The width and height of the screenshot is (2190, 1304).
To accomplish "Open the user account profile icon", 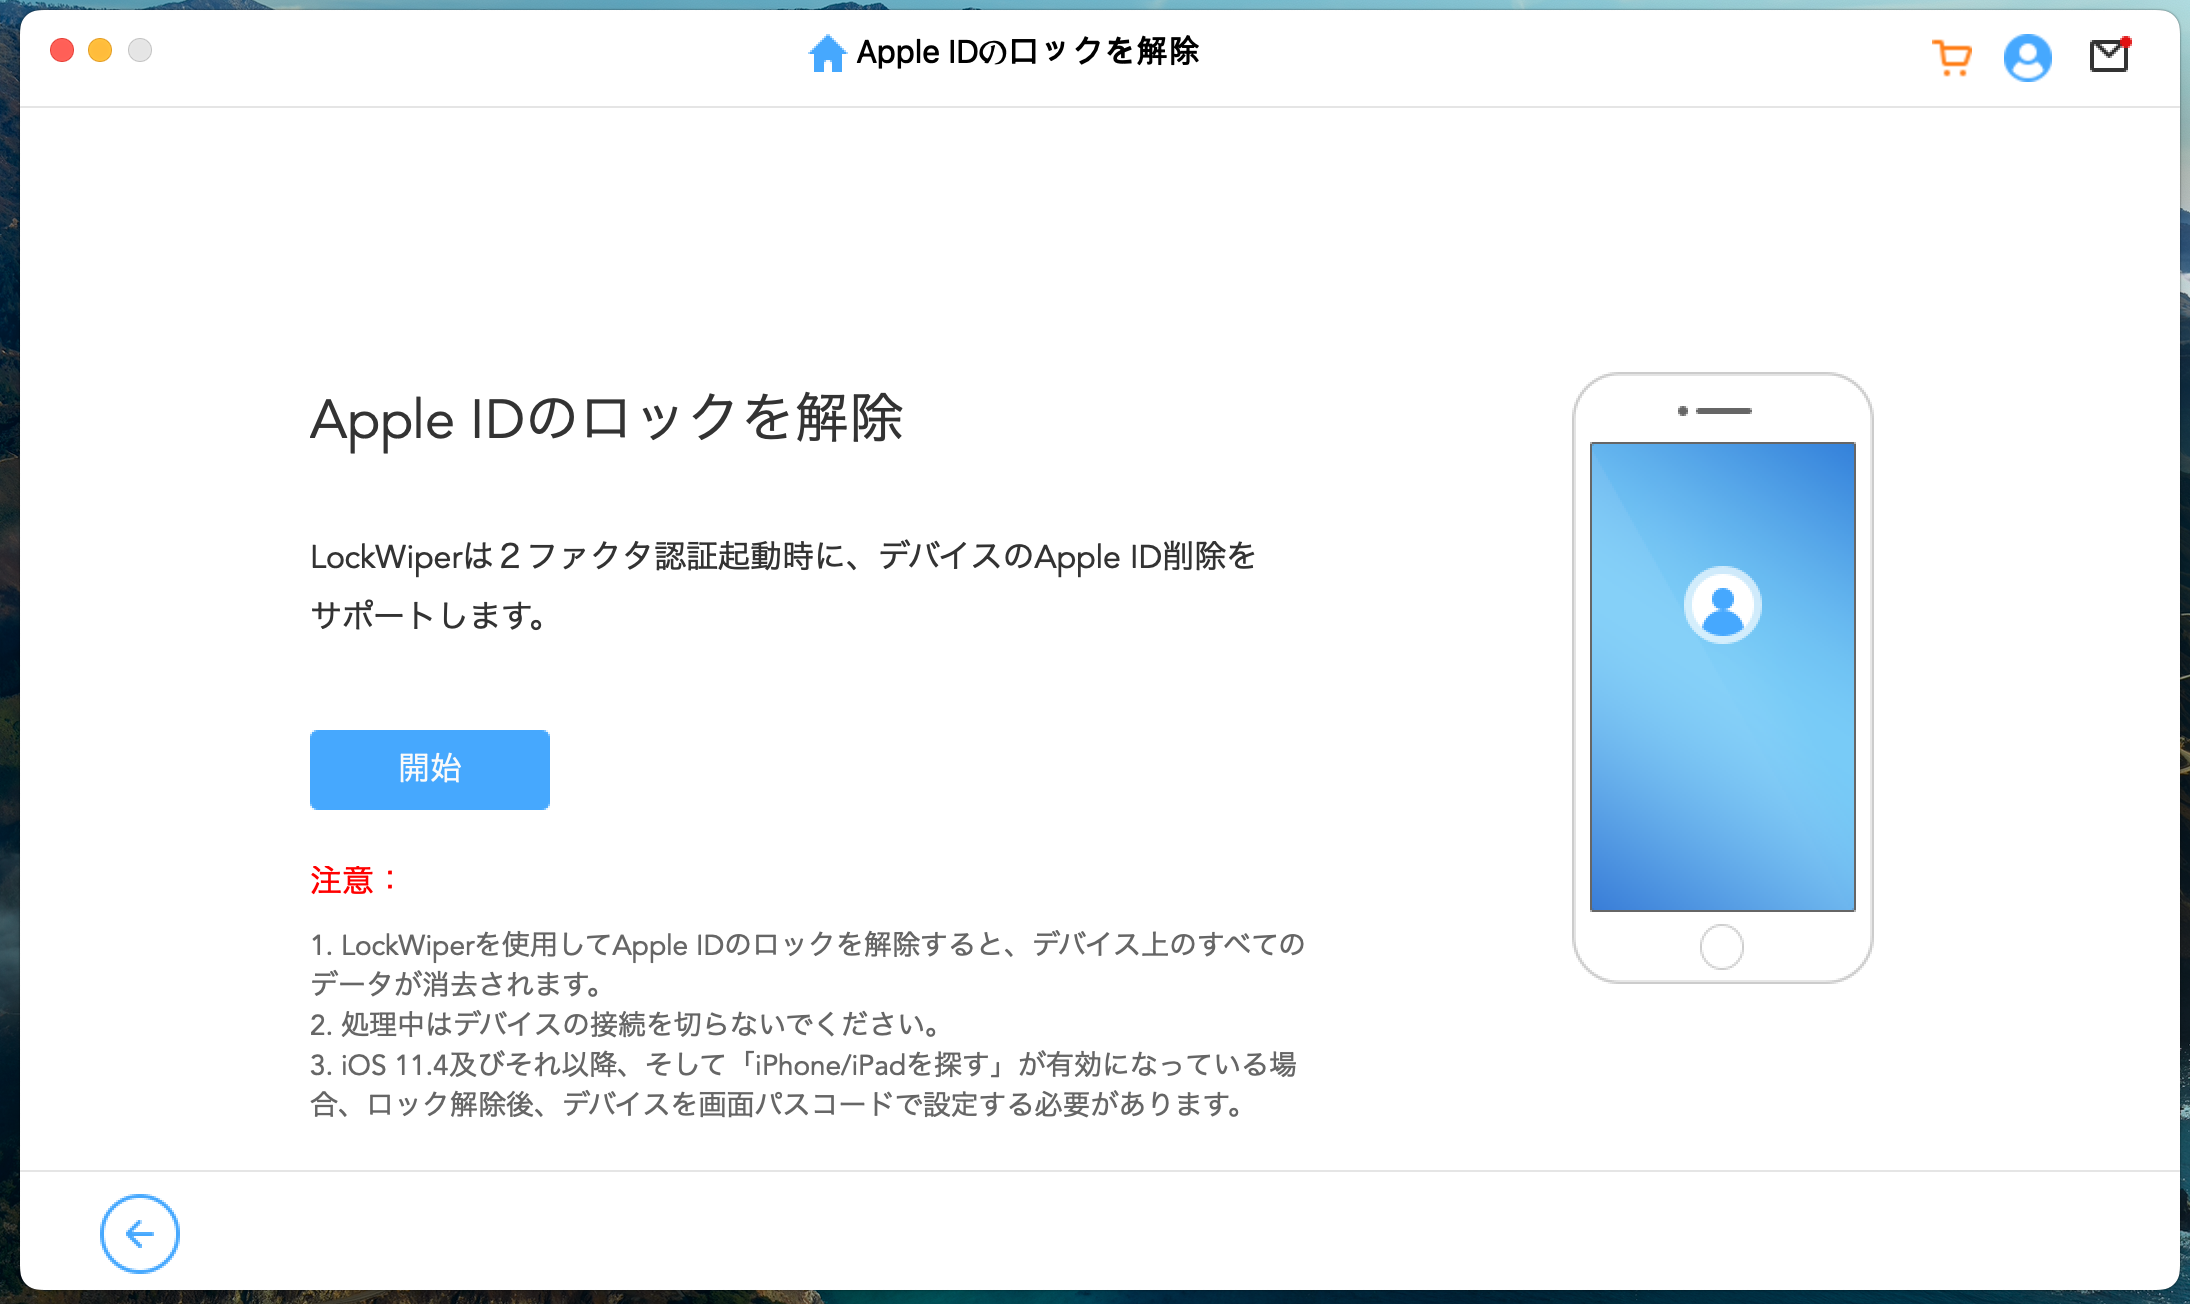I will (x=2028, y=58).
